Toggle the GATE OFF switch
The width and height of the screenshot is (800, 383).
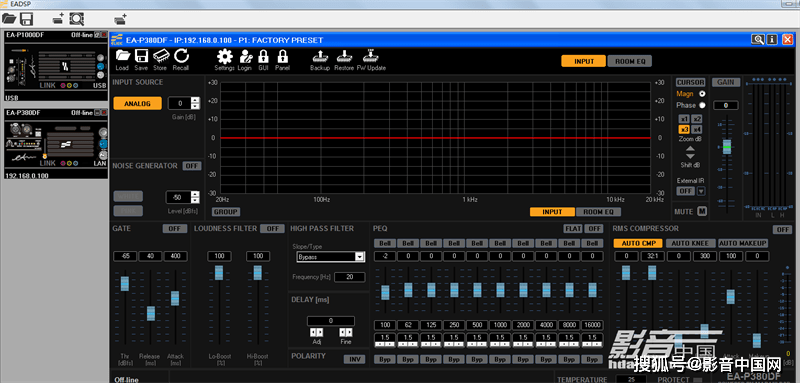(x=174, y=228)
